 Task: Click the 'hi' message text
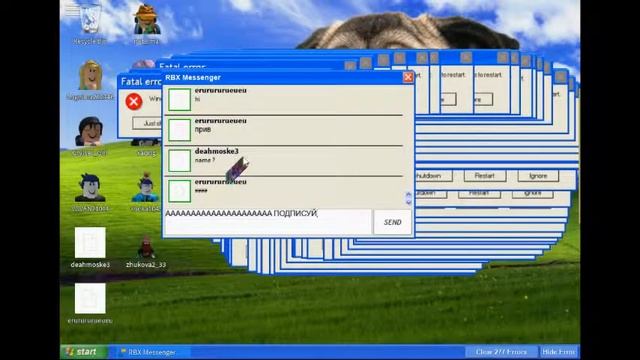pos(198,99)
